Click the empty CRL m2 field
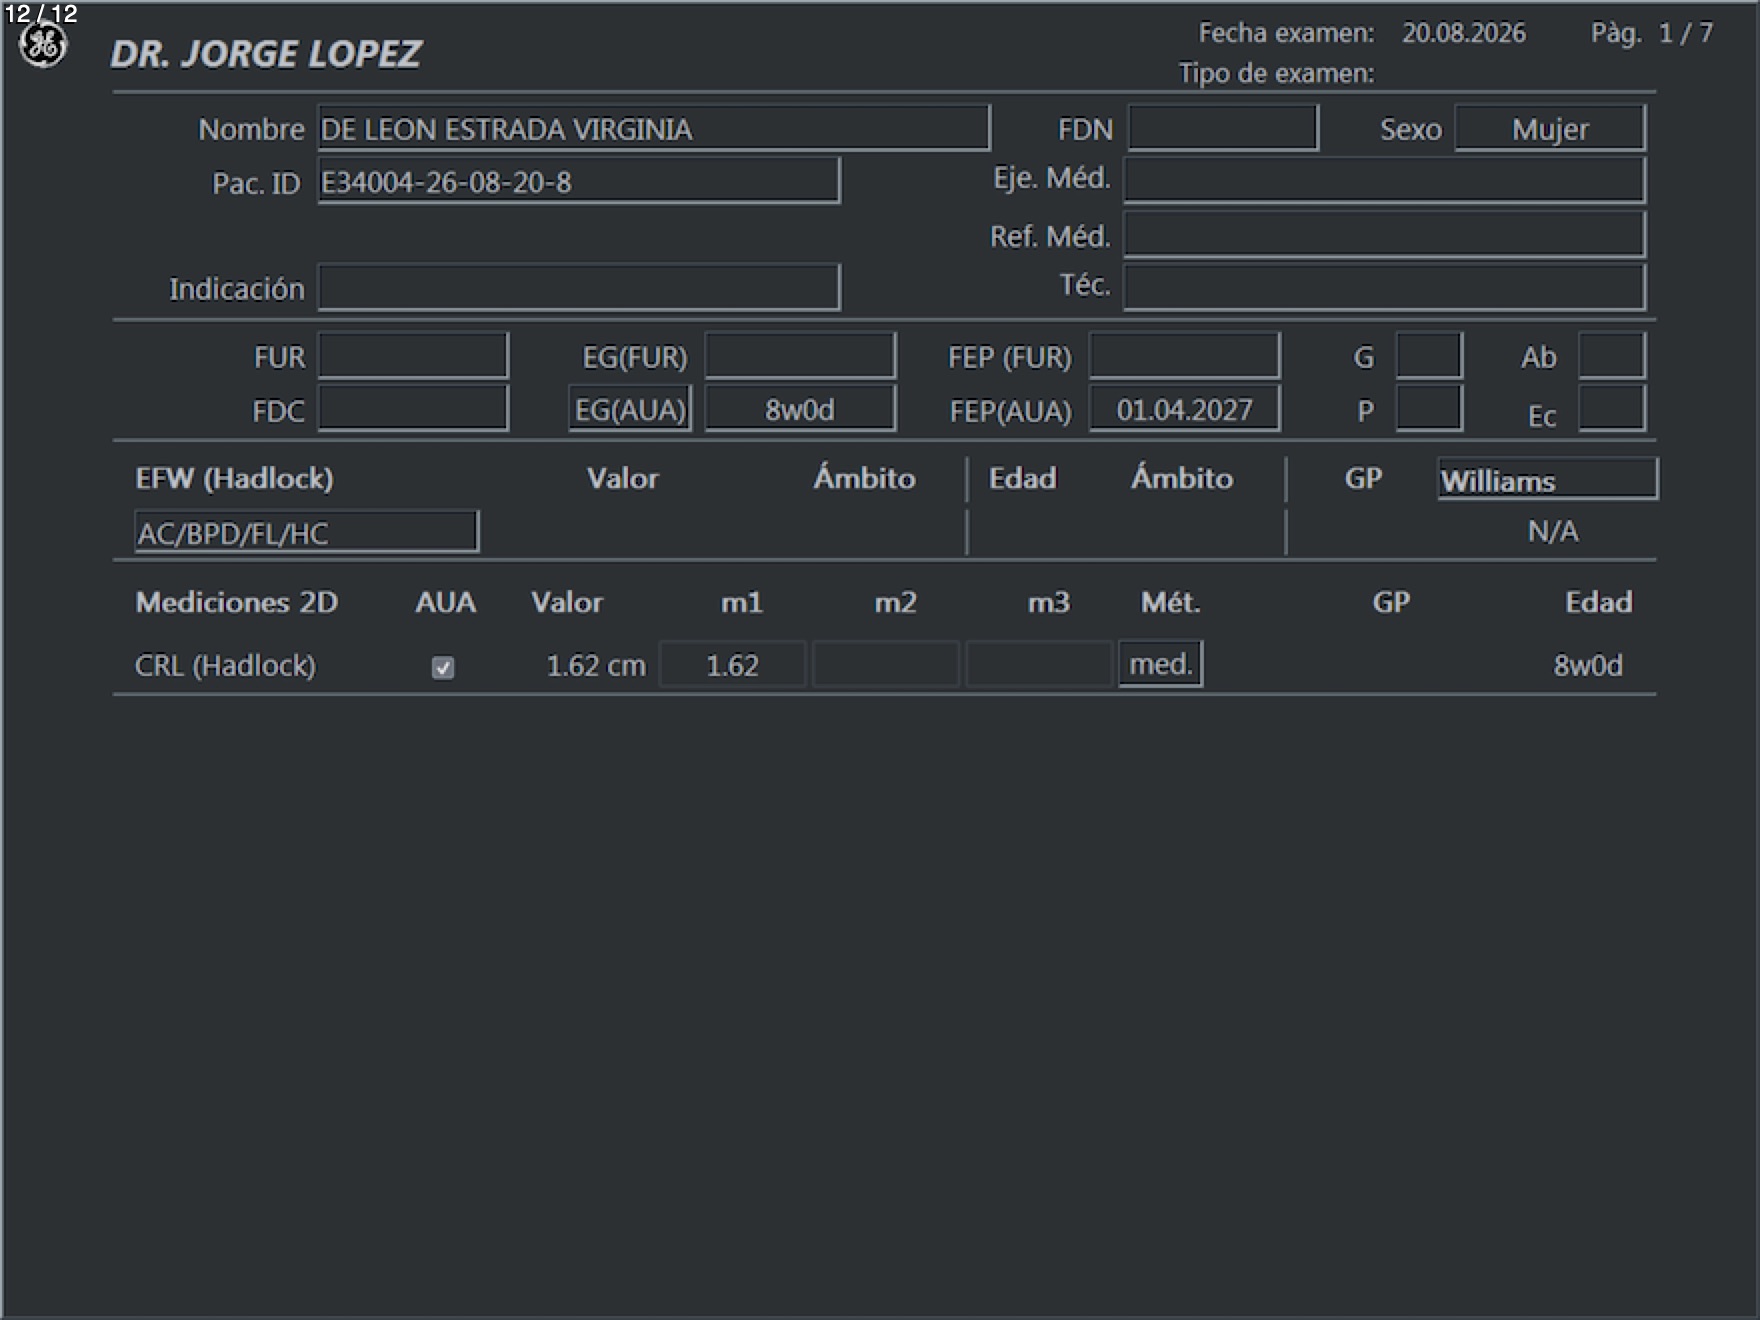The height and width of the screenshot is (1320, 1760). point(886,665)
